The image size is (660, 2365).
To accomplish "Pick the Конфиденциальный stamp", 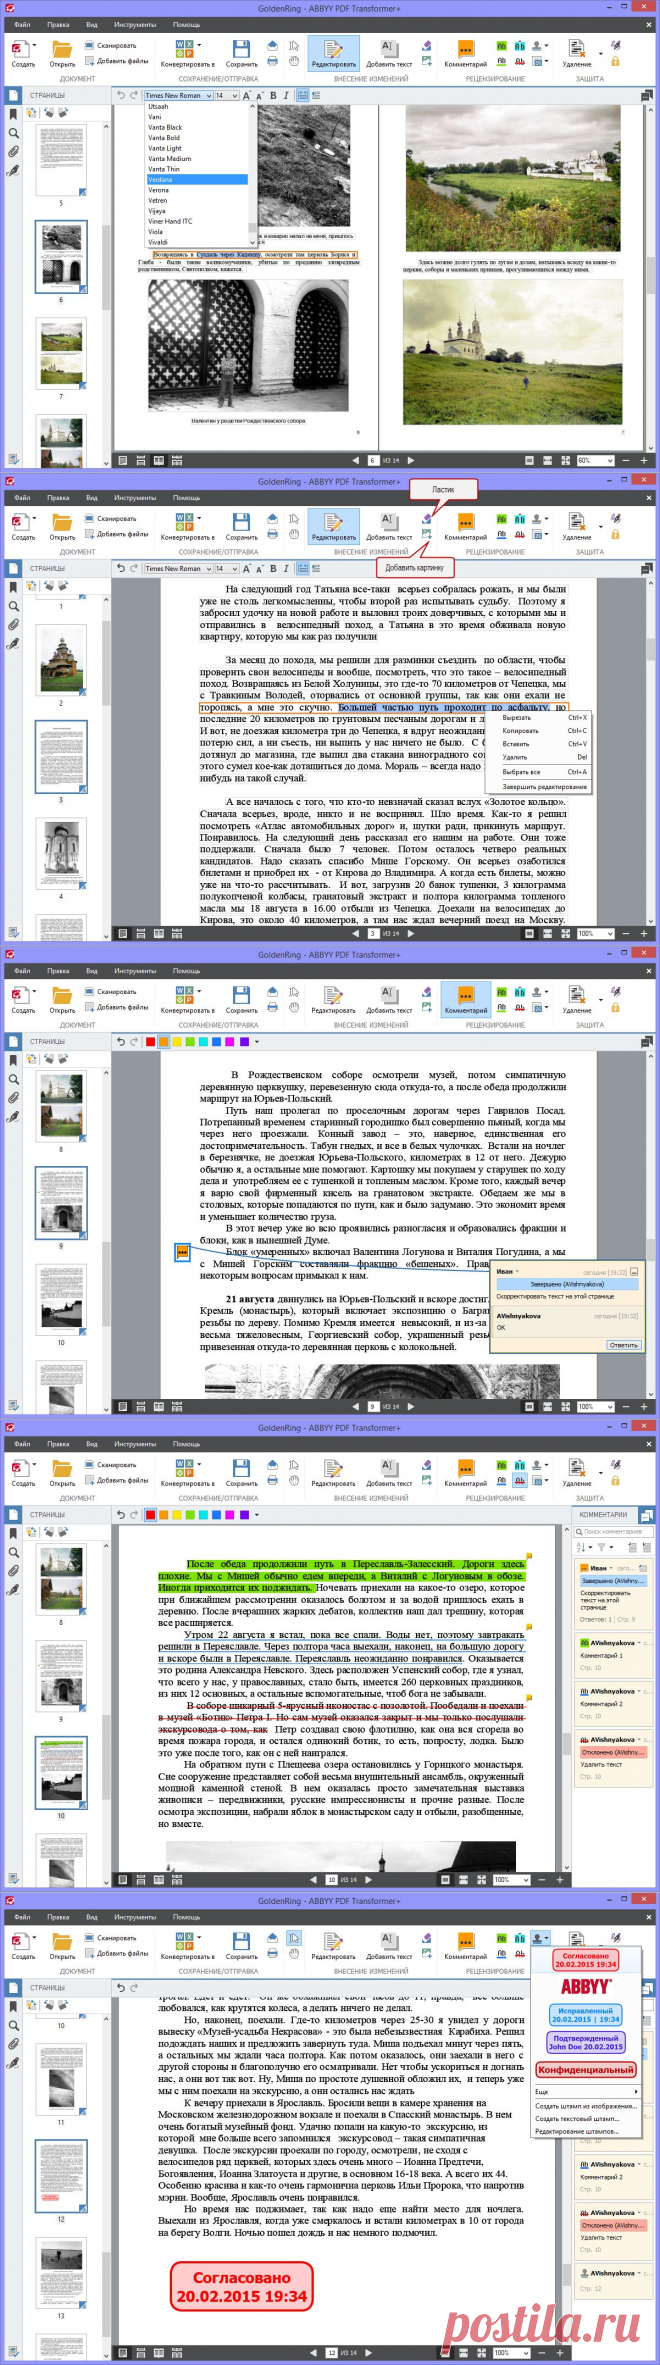I will point(586,2069).
